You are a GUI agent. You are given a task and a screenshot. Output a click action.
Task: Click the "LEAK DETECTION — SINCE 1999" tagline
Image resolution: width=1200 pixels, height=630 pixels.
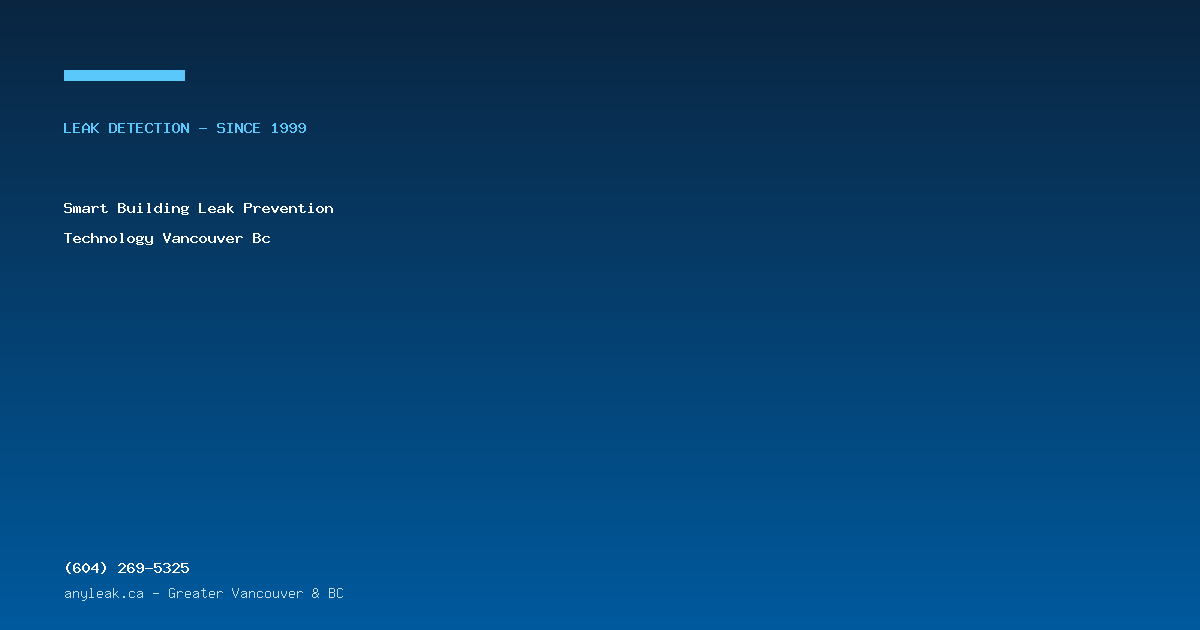pos(185,128)
